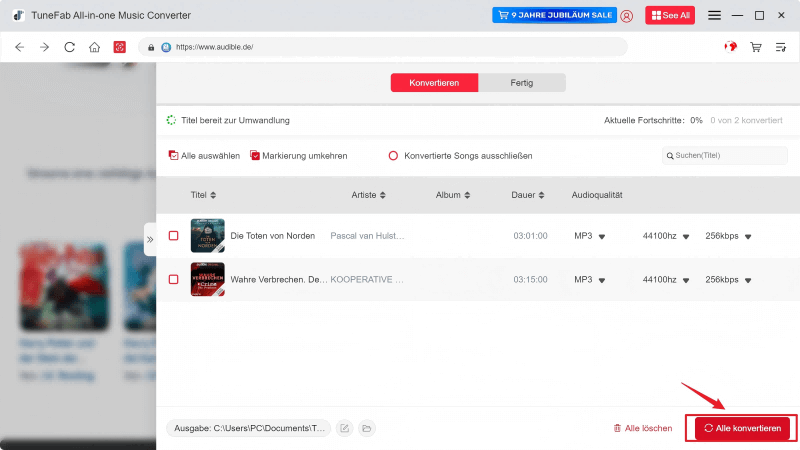Open the 9 Jahre Jubiläum Sale banner
This screenshot has height=450, width=800.
coord(554,15)
